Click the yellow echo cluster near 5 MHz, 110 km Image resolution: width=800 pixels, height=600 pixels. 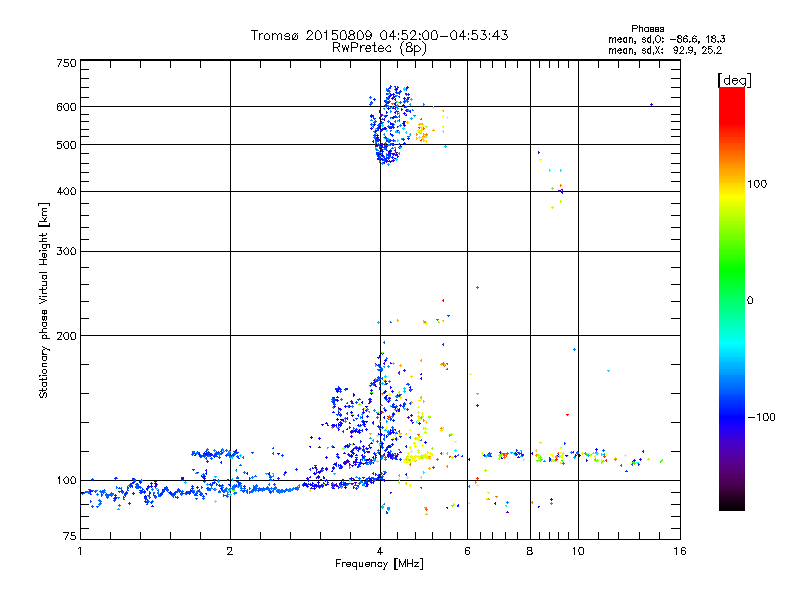pos(417,451)
